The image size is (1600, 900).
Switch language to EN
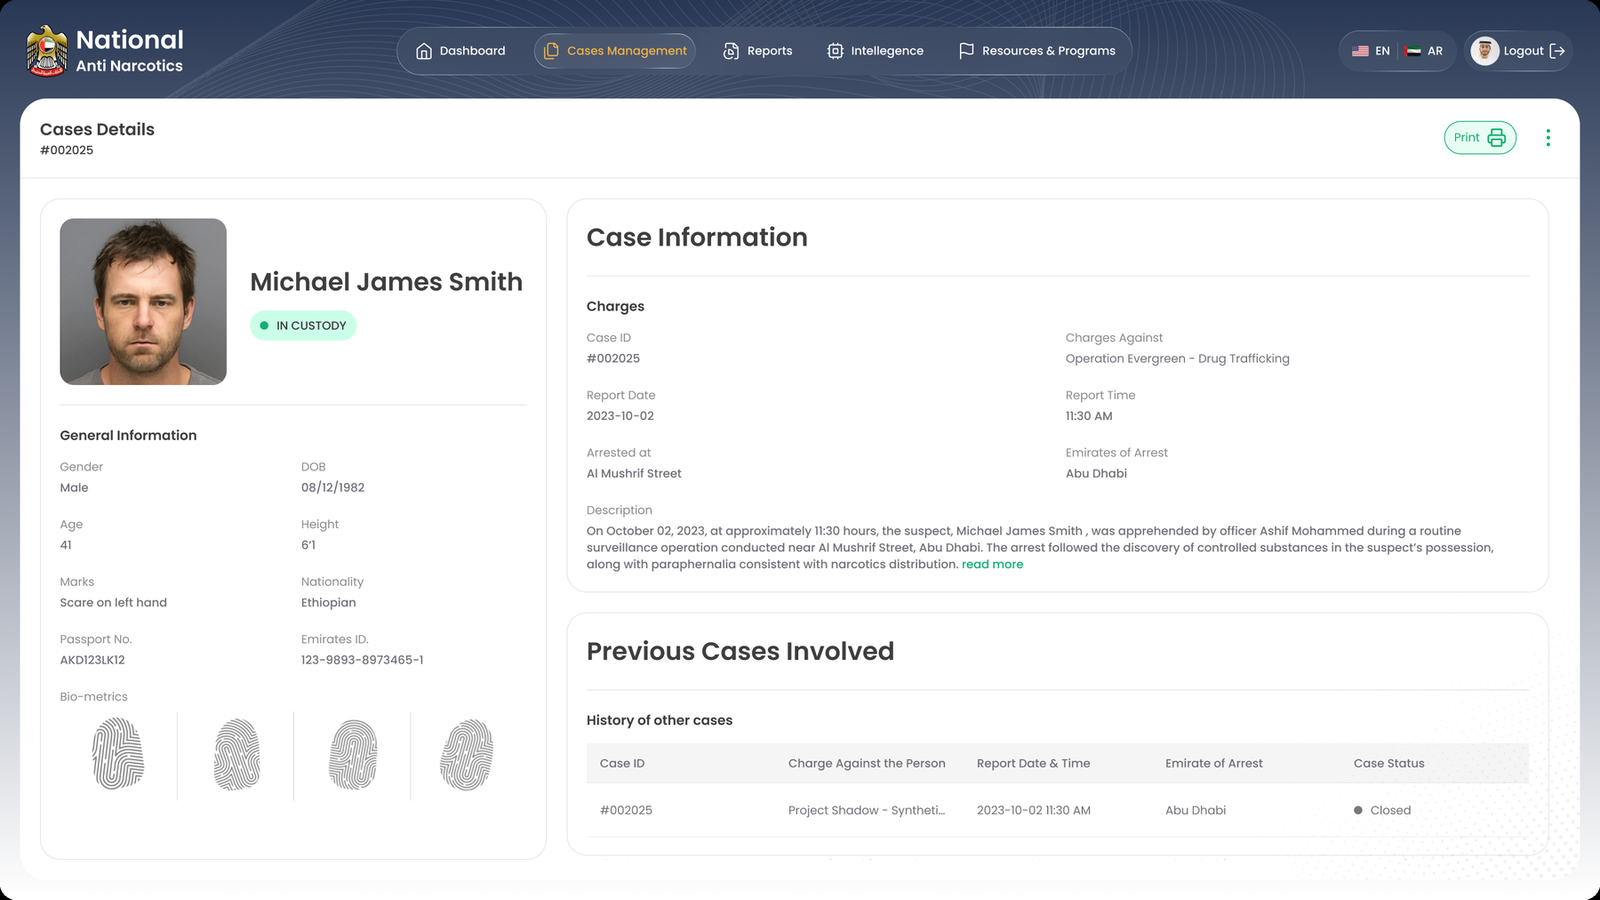tap(1371, 51)
